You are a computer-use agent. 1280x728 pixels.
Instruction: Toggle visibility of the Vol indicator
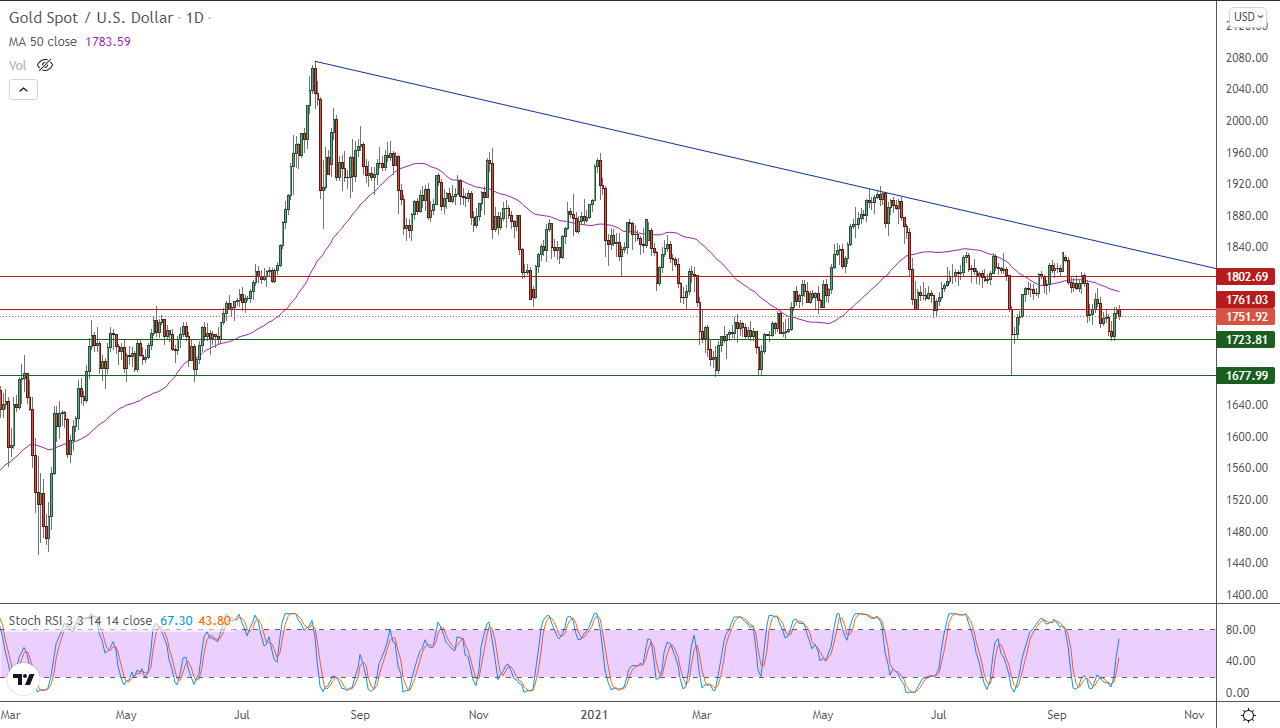[x=44, y=65]
